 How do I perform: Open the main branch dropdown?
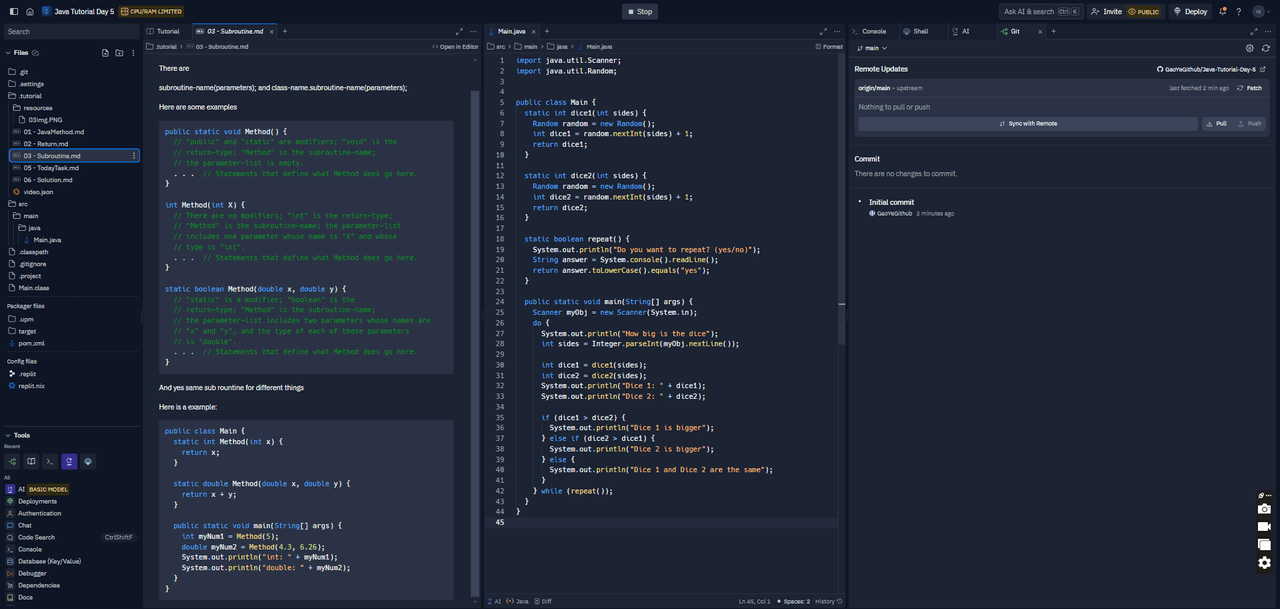(872, 48)
